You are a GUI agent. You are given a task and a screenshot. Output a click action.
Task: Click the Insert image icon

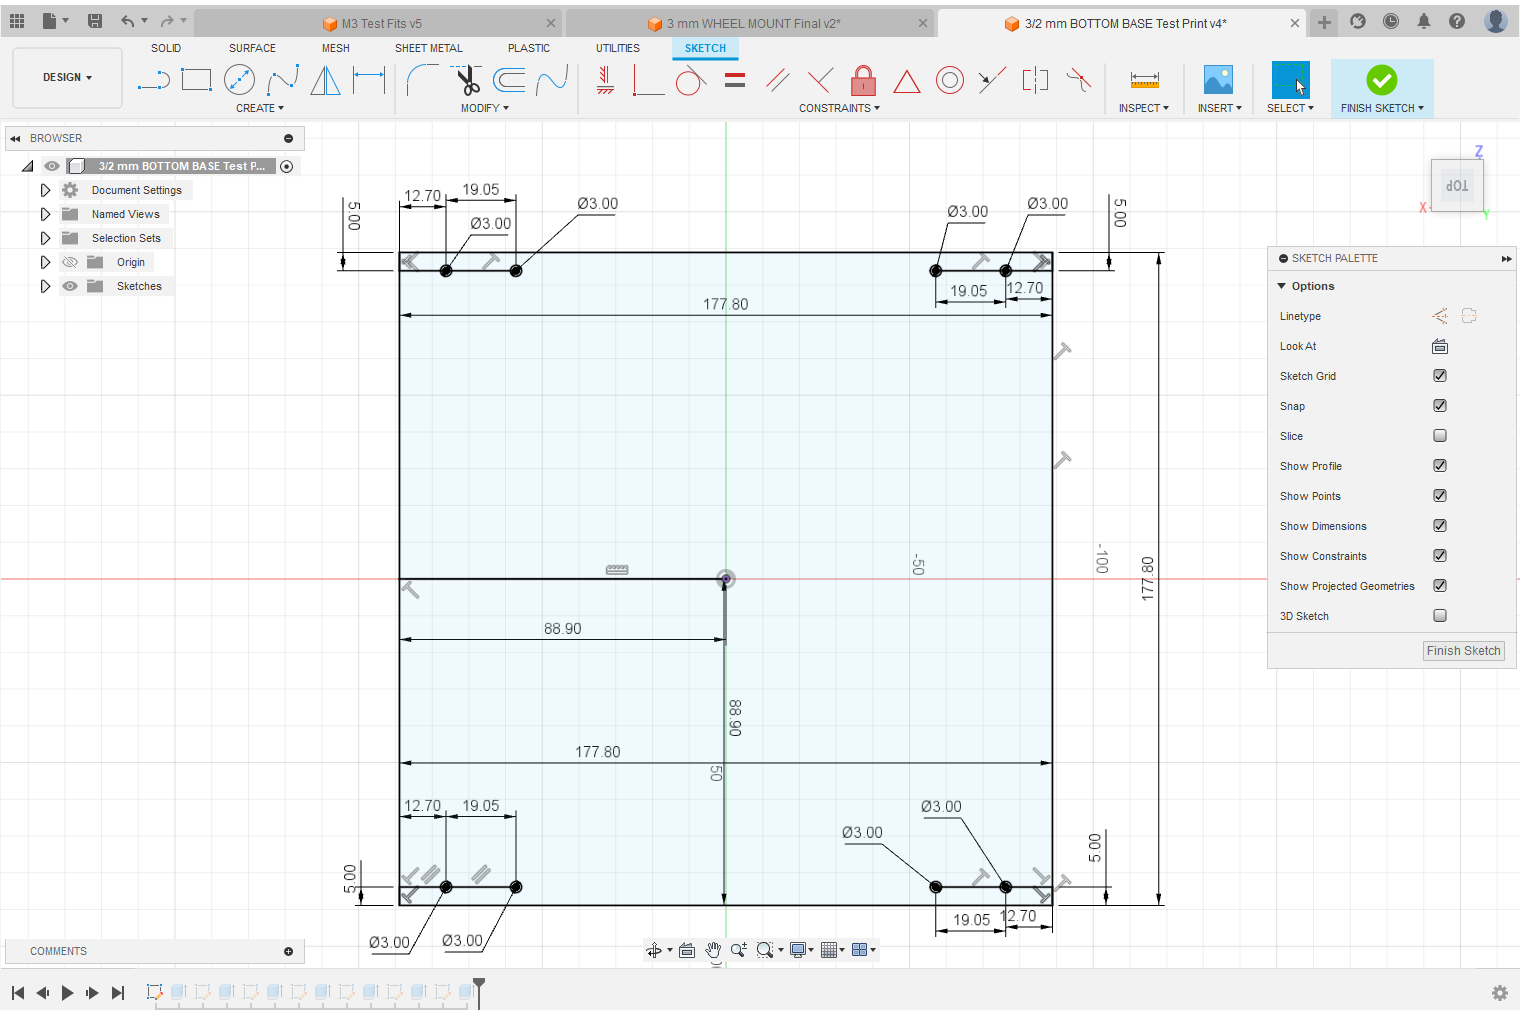coord(1218,80)
